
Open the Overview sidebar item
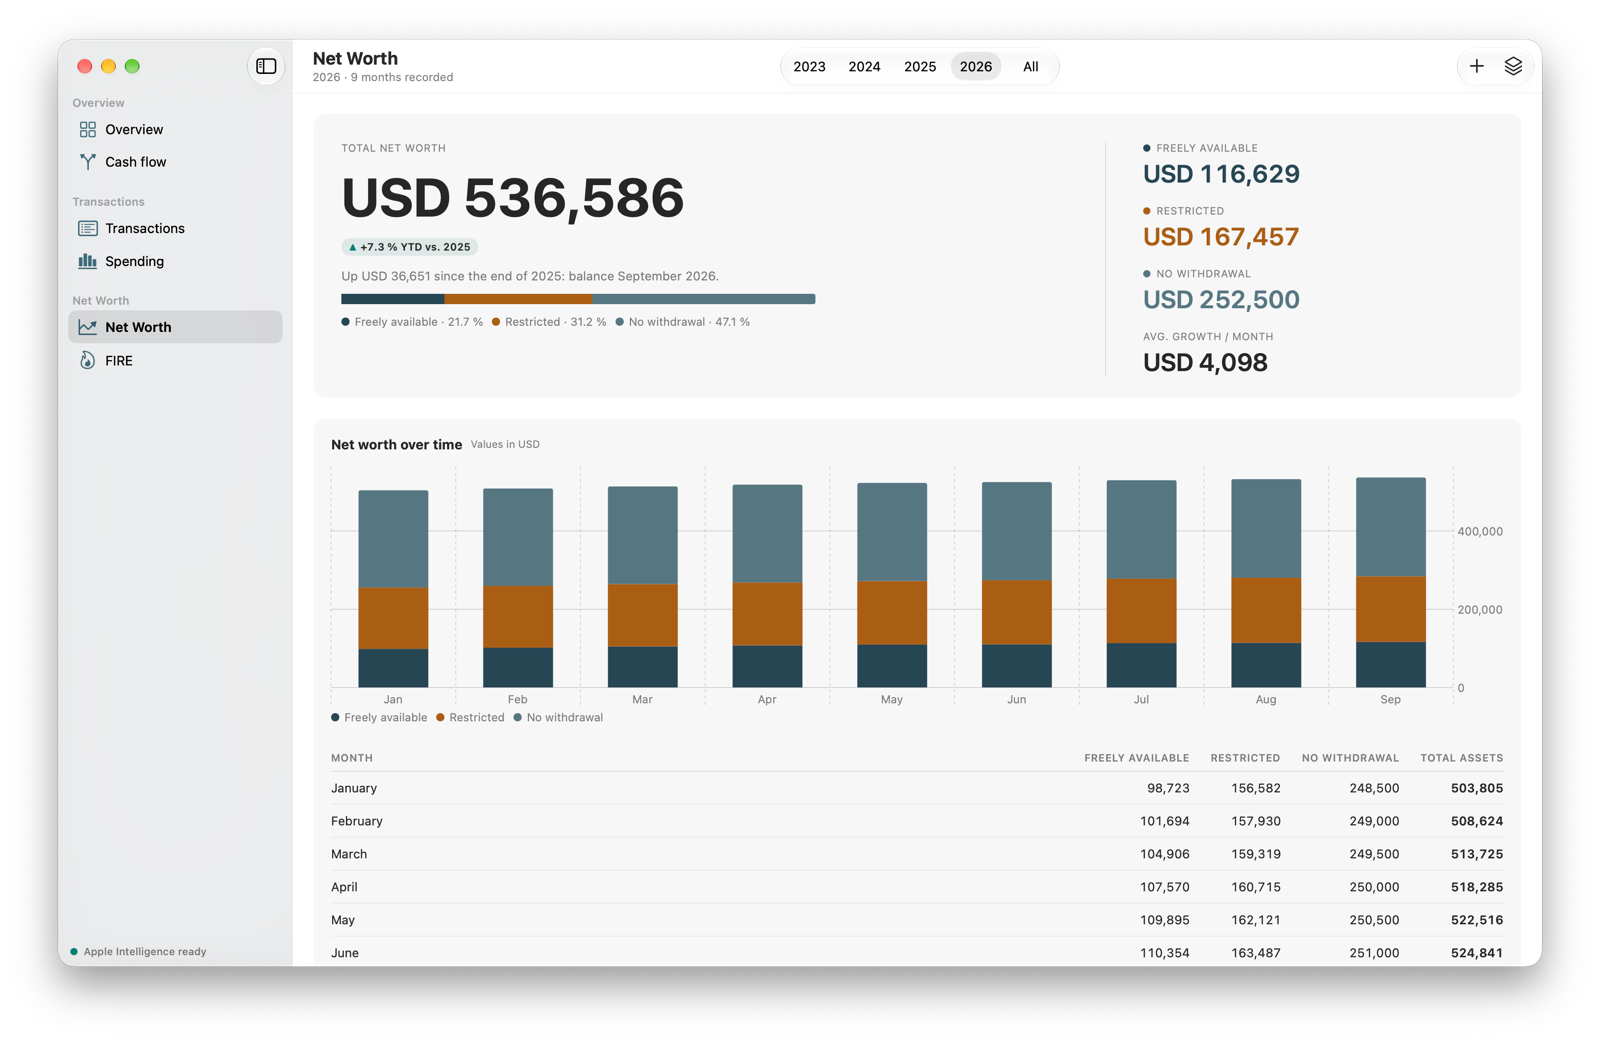pyautogui.click(x=175, y=129)
